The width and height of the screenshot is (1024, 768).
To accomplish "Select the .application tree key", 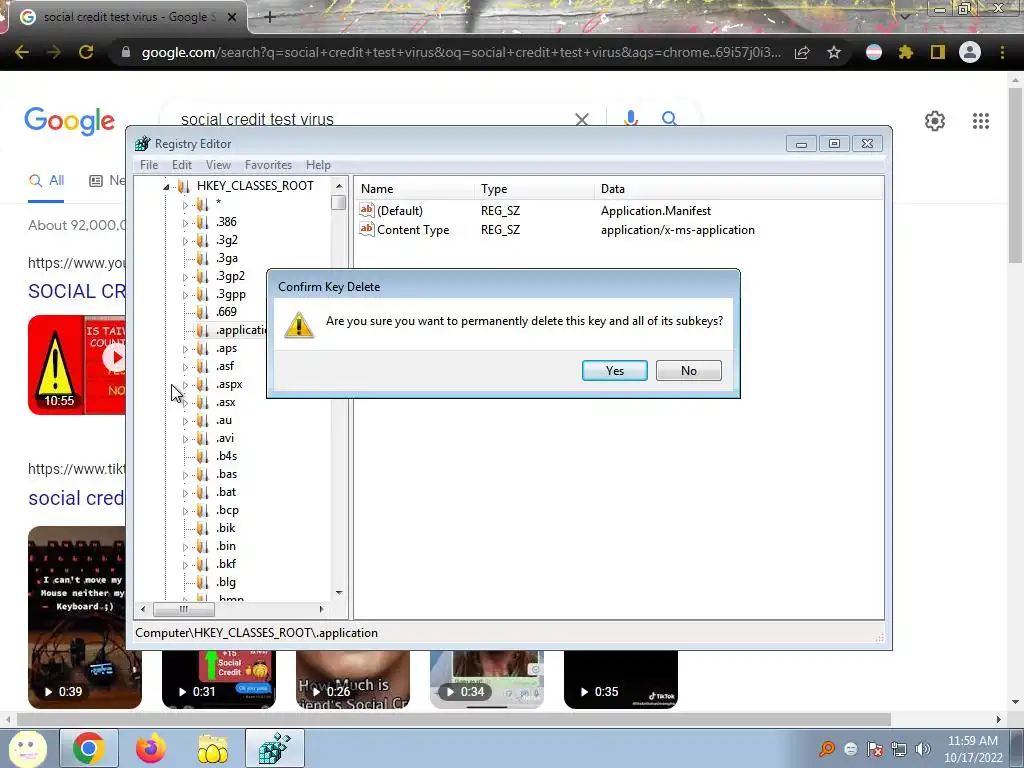I will [241, 330].
